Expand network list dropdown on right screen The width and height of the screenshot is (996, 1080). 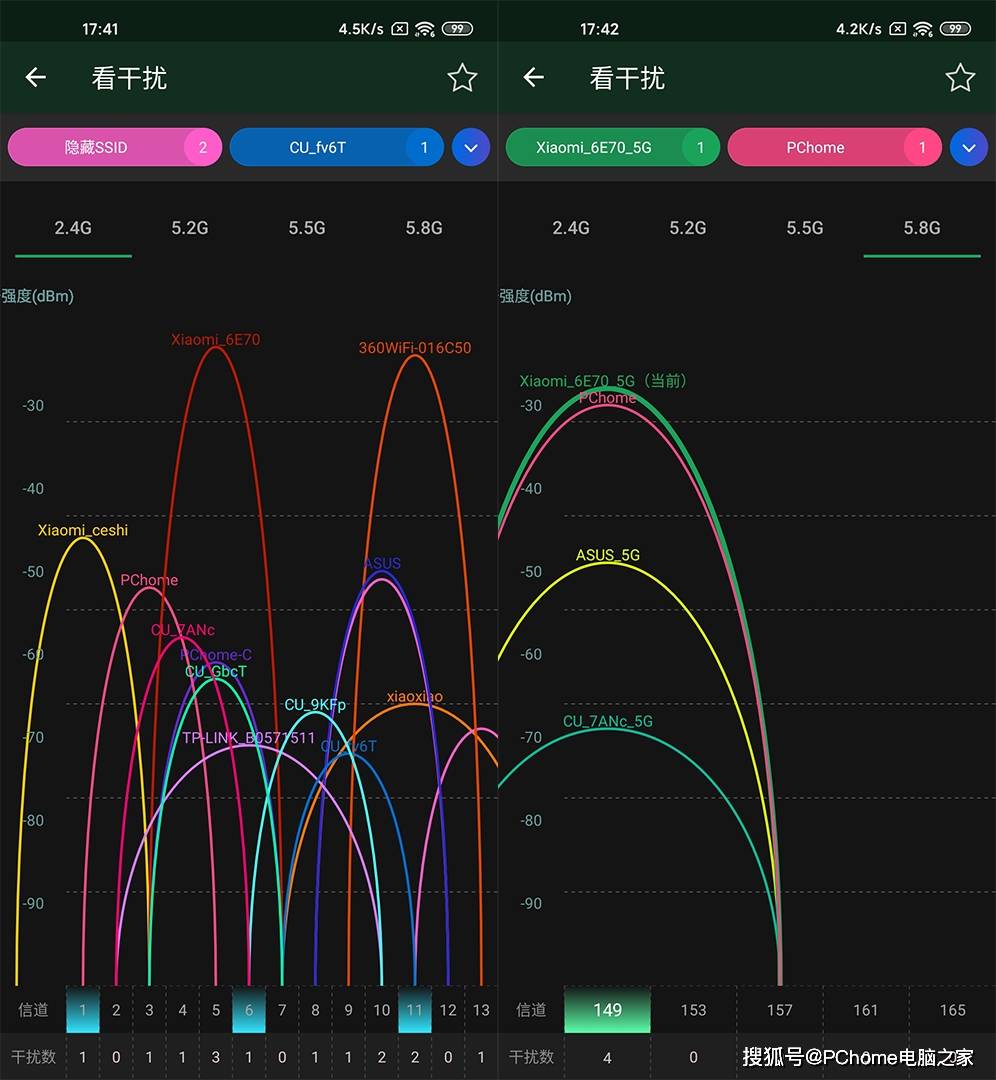pos(968,148)
